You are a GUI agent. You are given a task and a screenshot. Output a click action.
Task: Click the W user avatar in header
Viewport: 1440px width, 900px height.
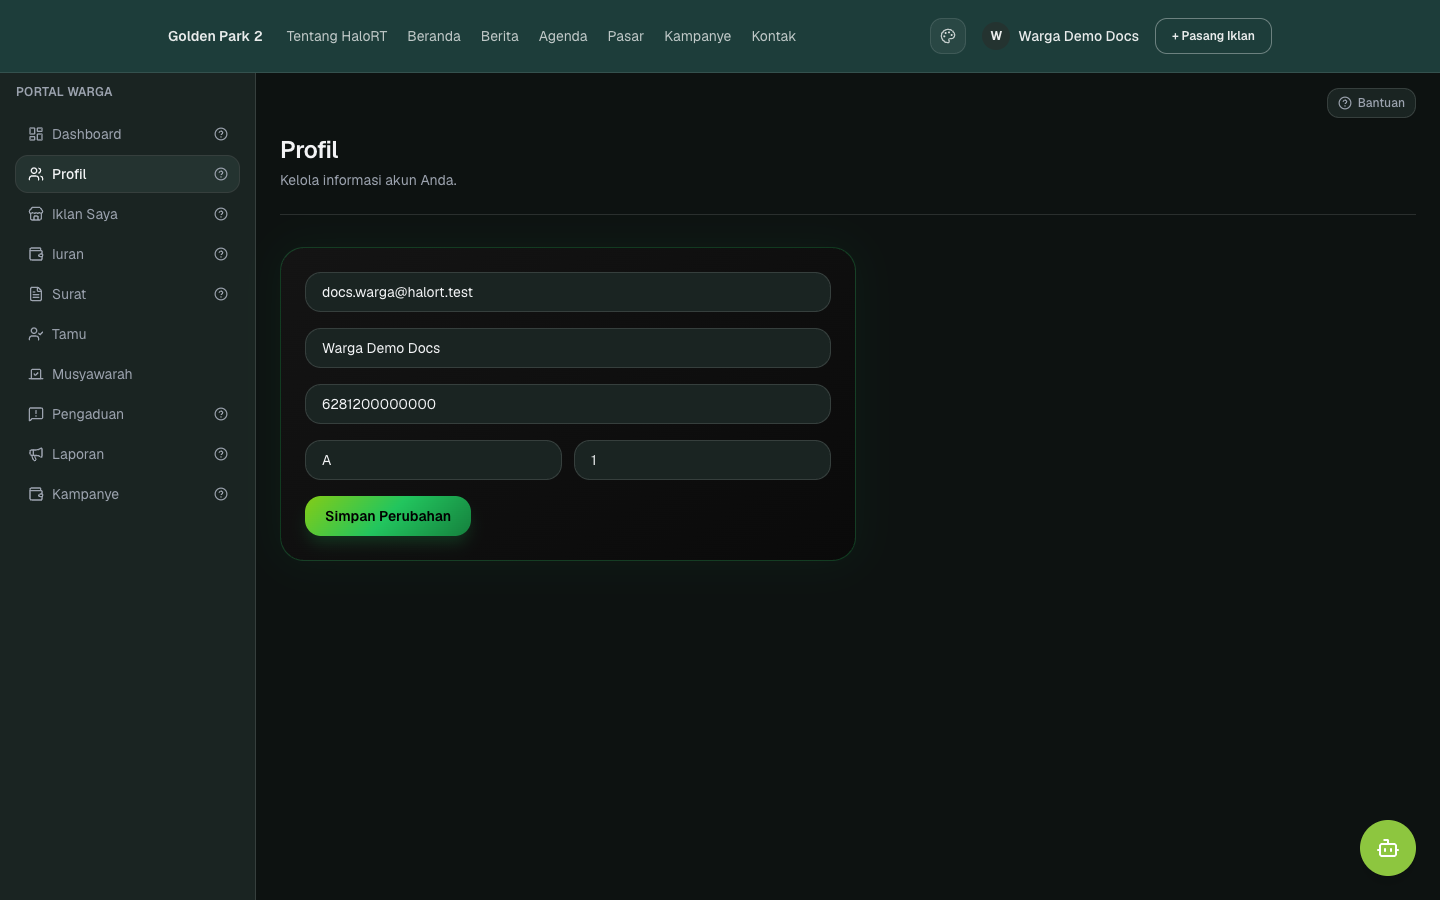click(996, 36)
